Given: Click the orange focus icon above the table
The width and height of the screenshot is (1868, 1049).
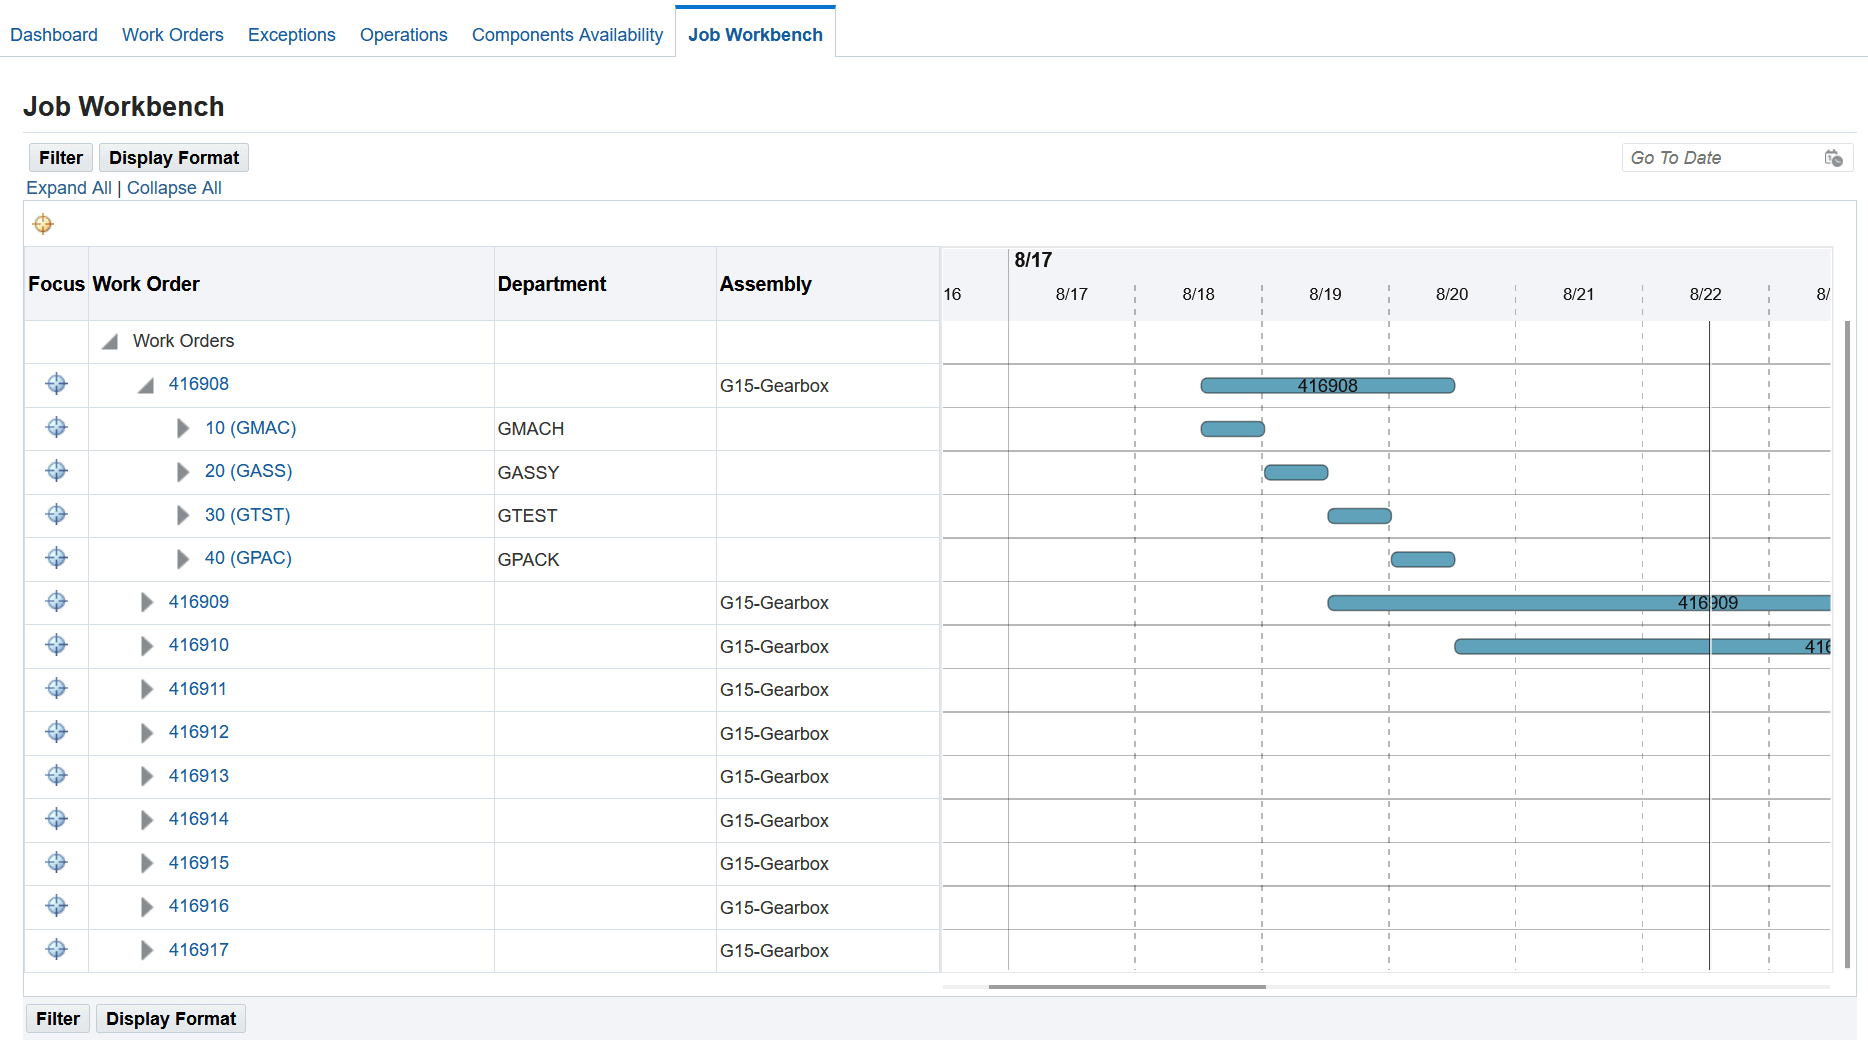Looking at the screenshot, I should coord(43,224).
